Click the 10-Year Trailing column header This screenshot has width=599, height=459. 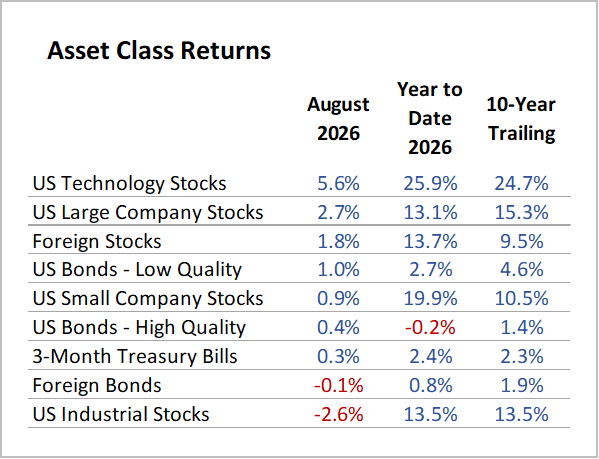[x=521, y=119]
